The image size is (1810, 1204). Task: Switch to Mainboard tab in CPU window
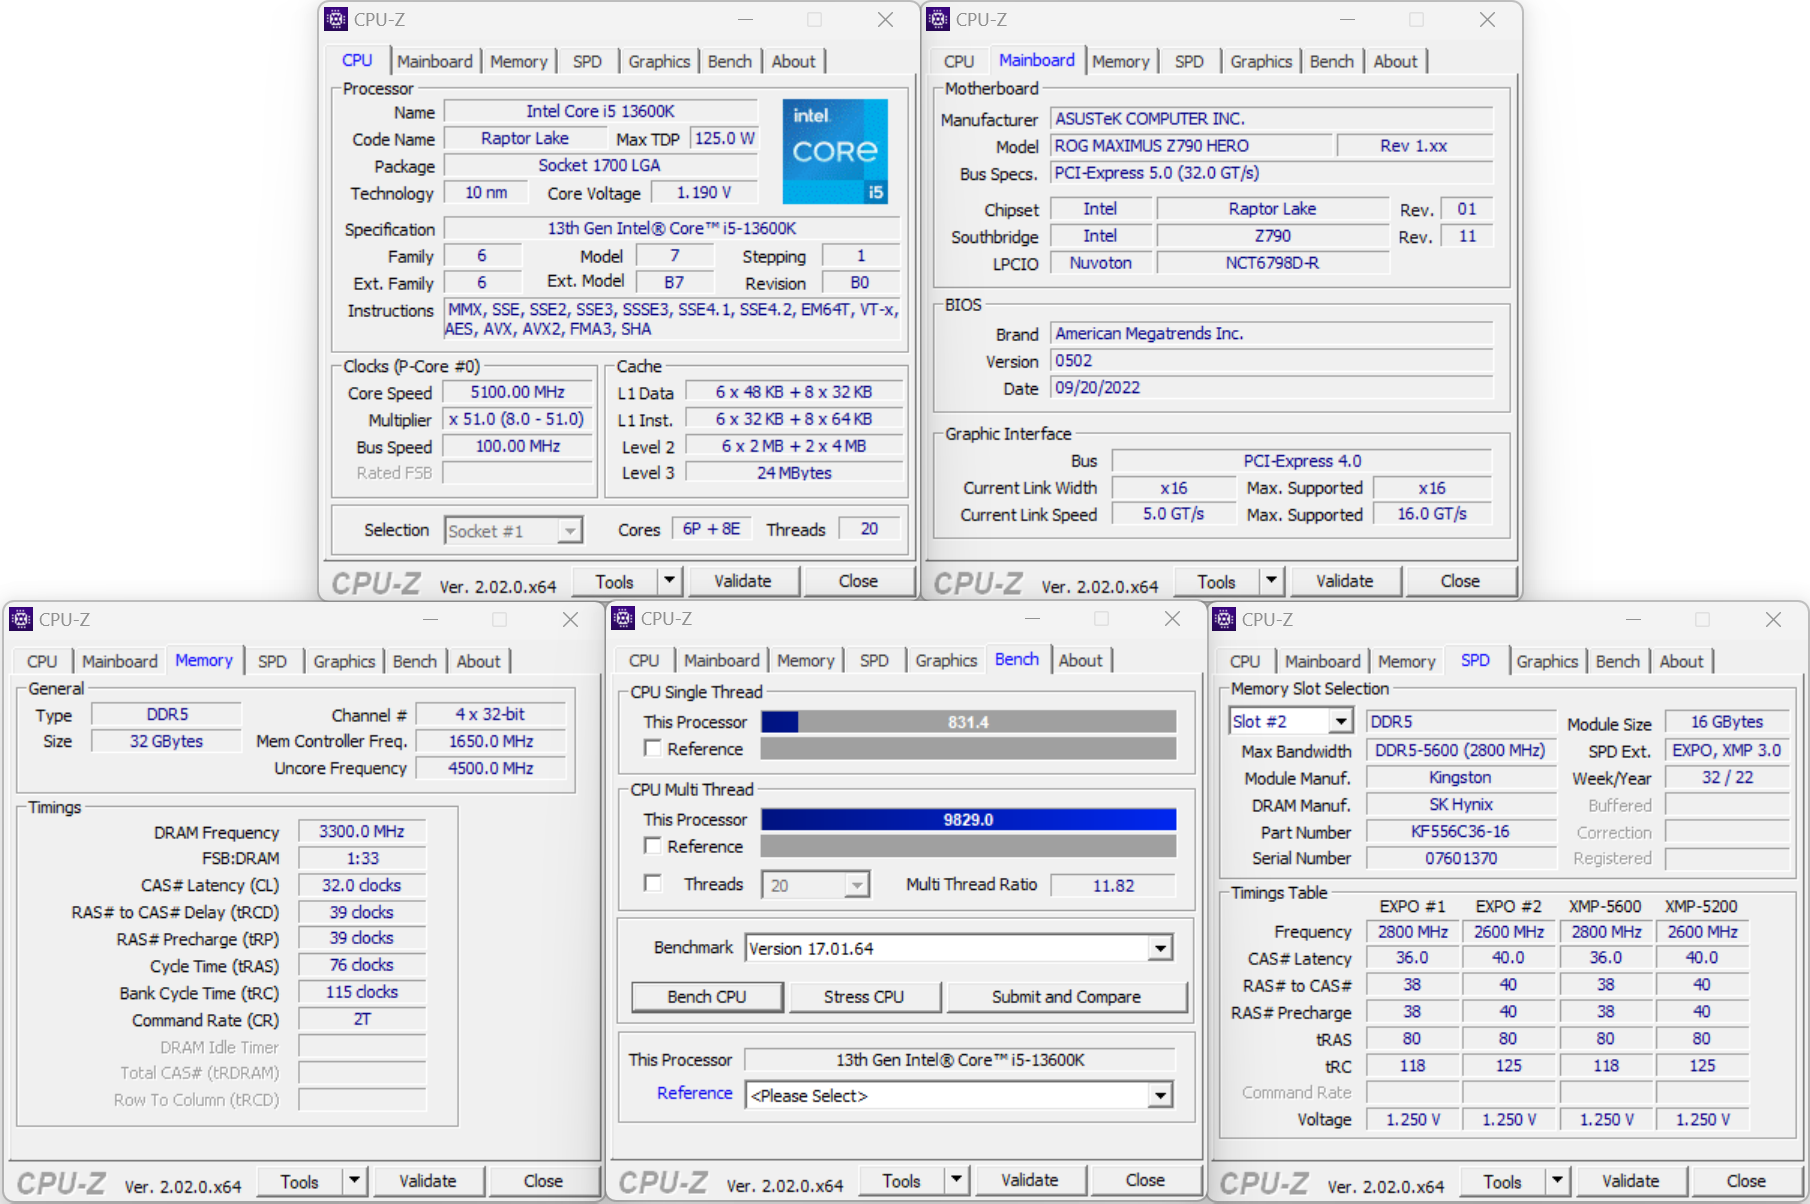[x=435, y=61]
